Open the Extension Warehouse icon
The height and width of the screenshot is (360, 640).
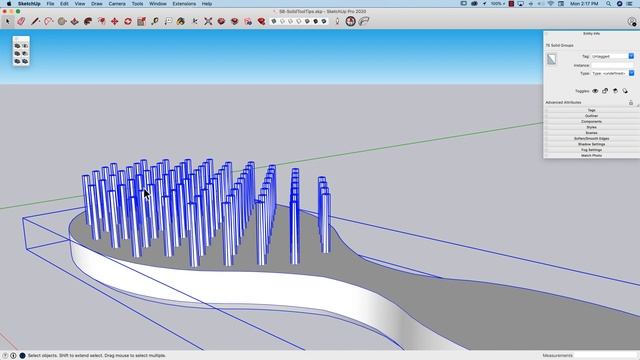pos(234,21)
